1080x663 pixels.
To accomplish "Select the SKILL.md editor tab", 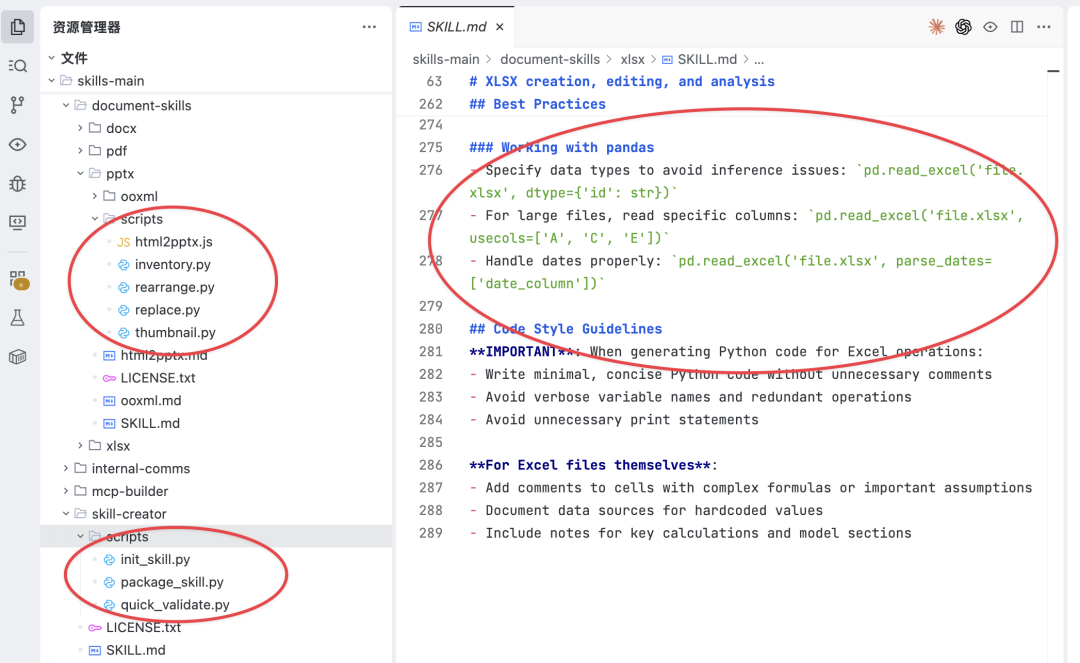I will click(456, 27).
